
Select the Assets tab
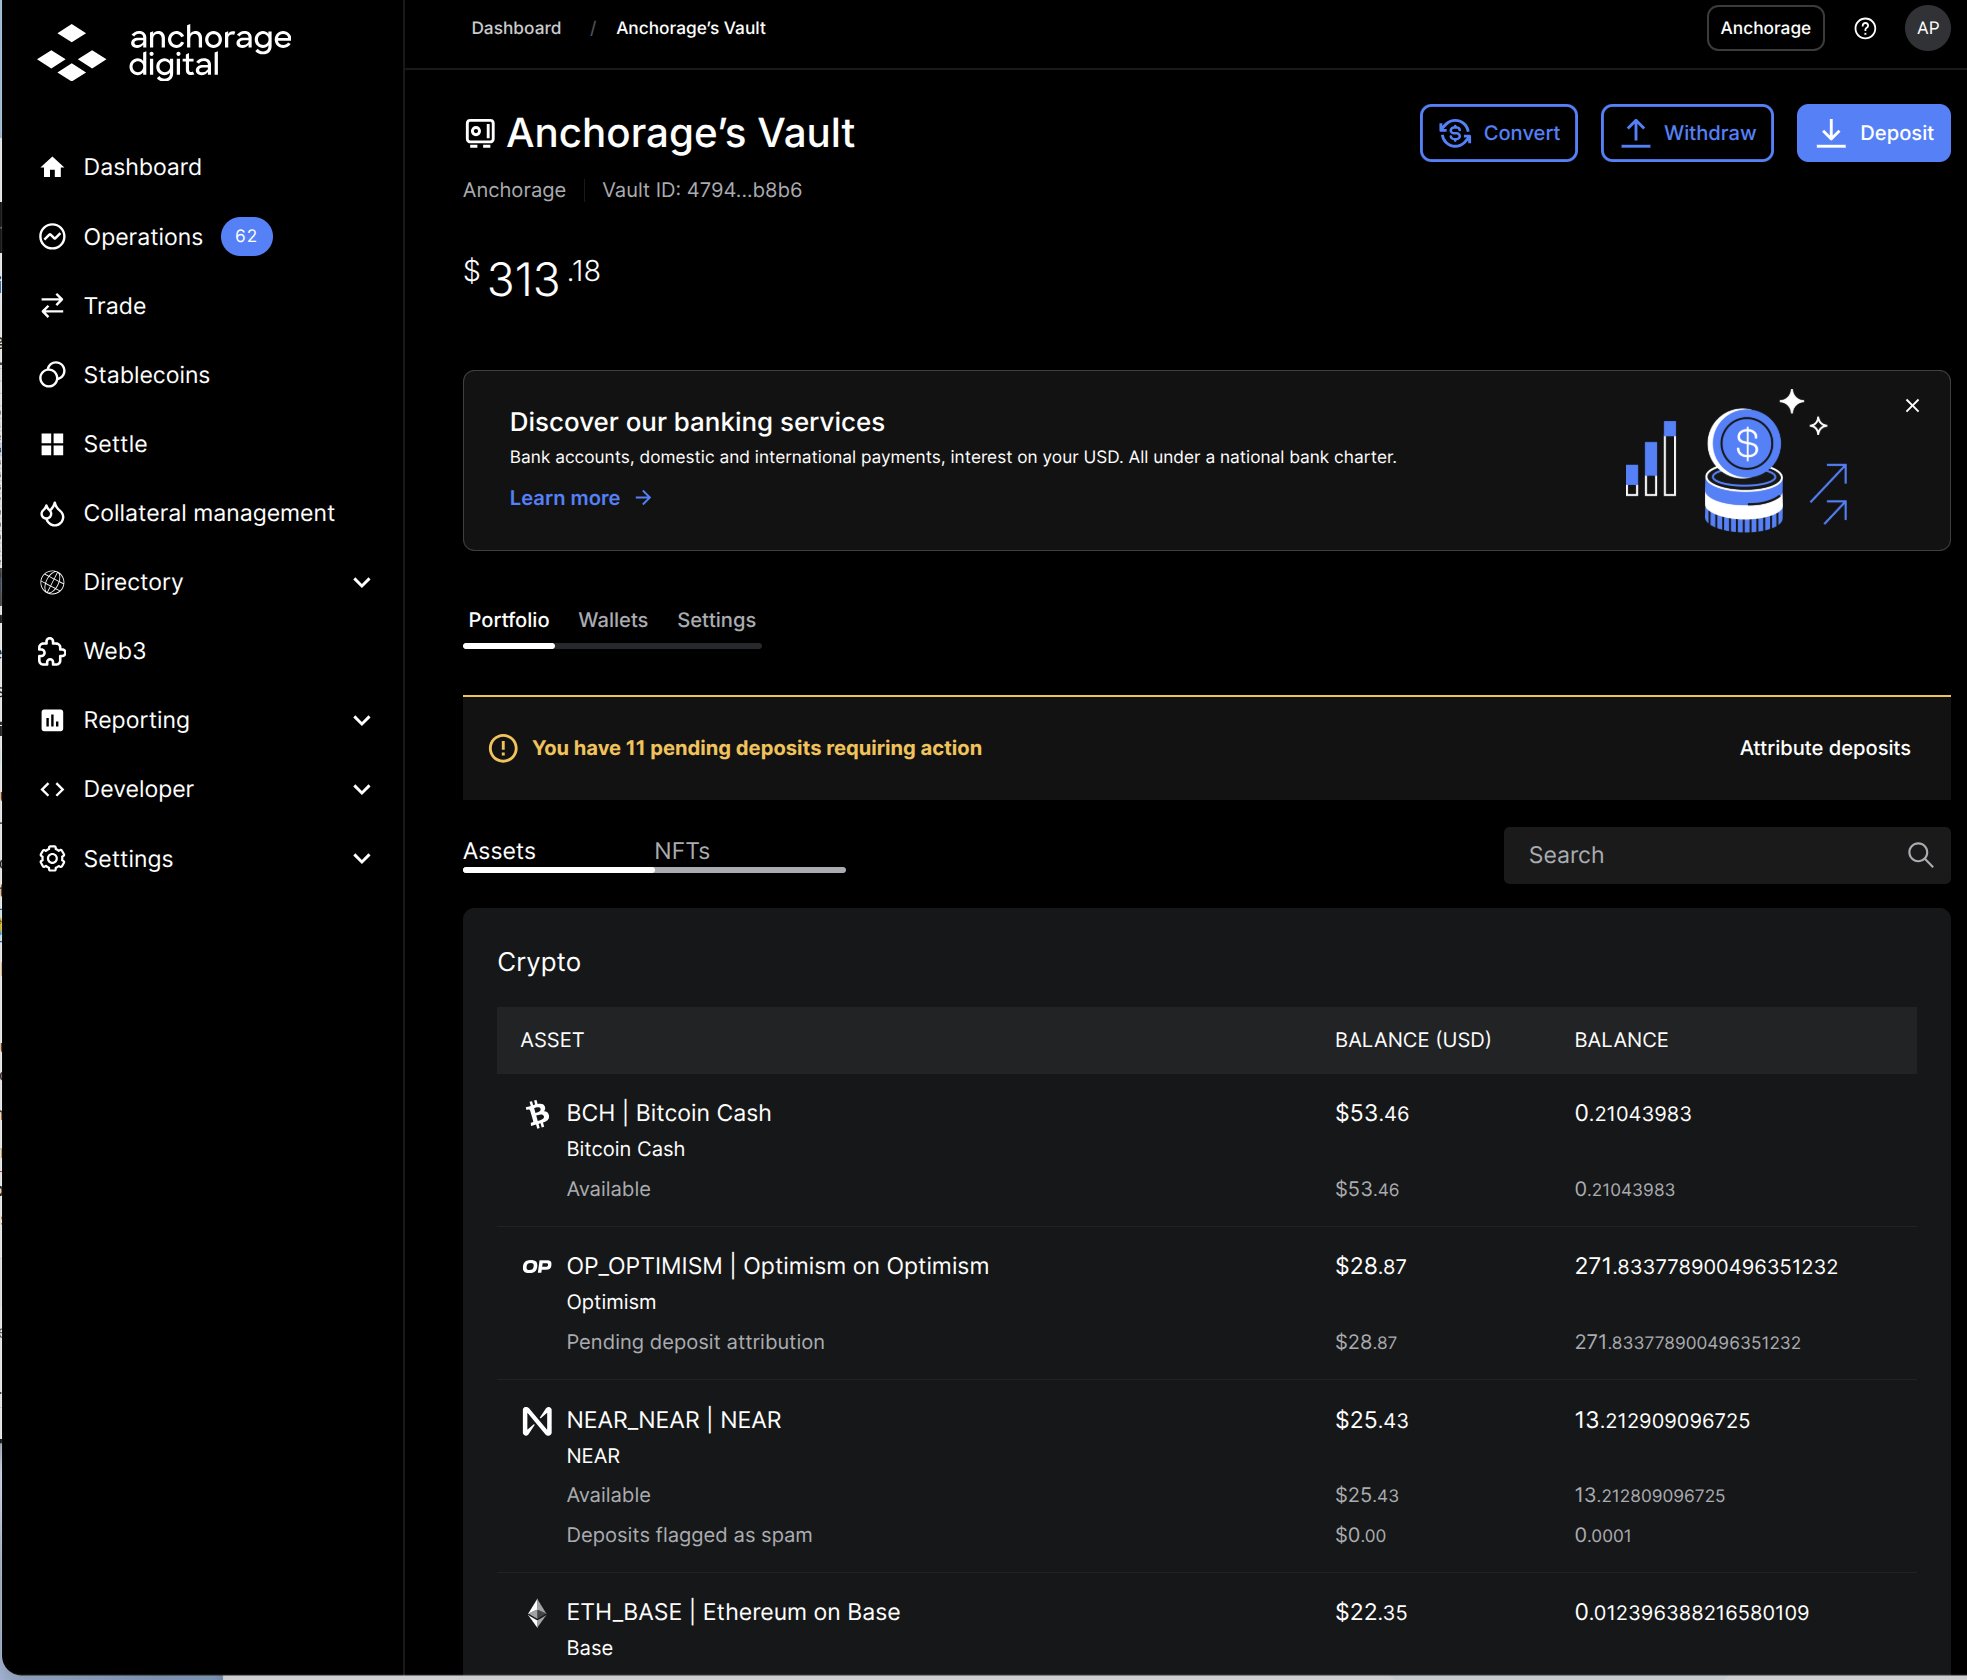point(499,851)
